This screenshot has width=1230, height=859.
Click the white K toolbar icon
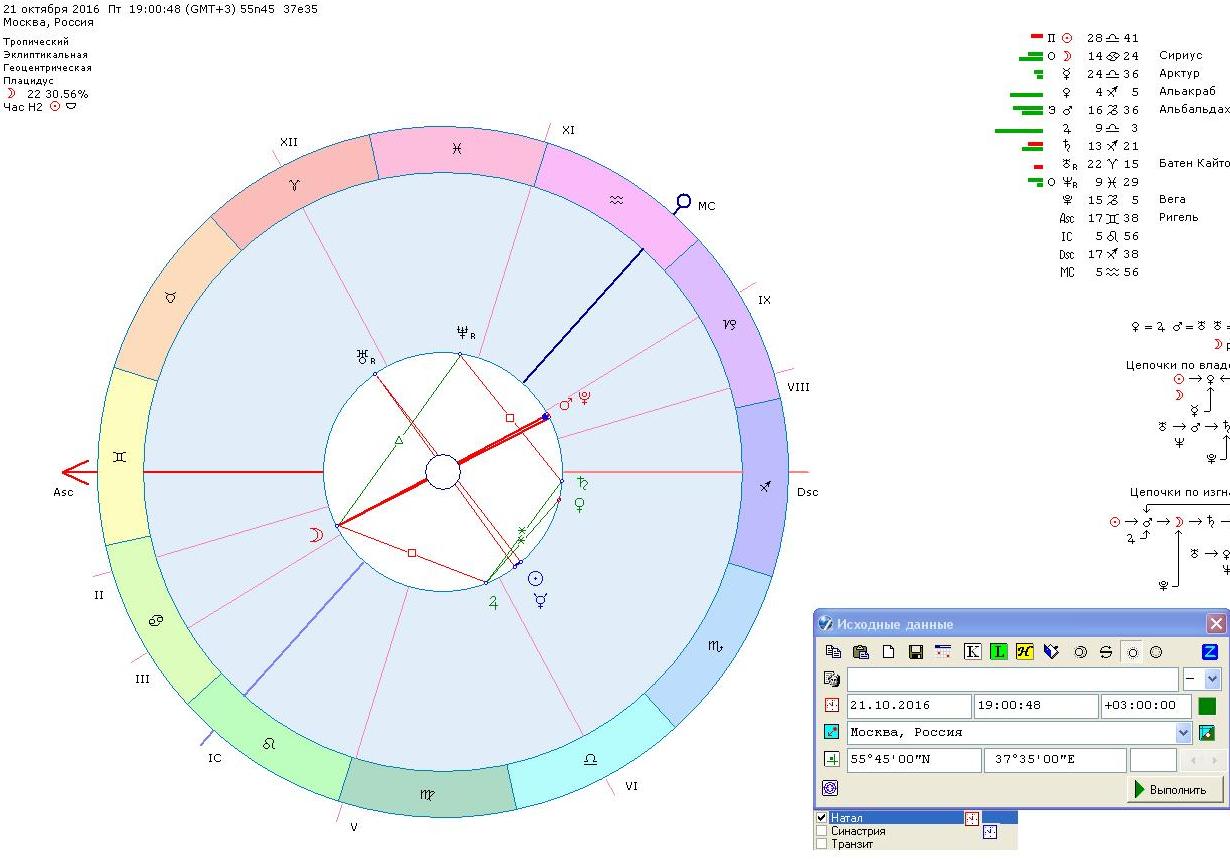(x=972, y=652)
